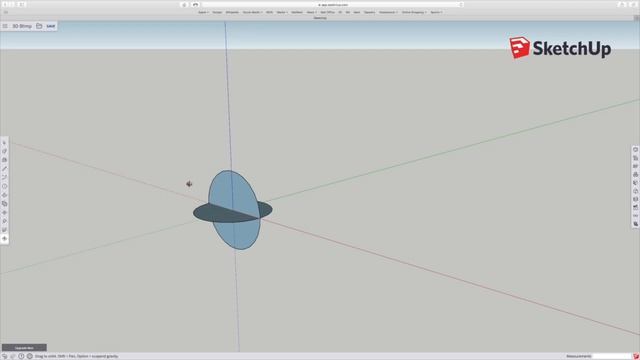
Task: Select the Arc tool
Action: click(4, 178)
